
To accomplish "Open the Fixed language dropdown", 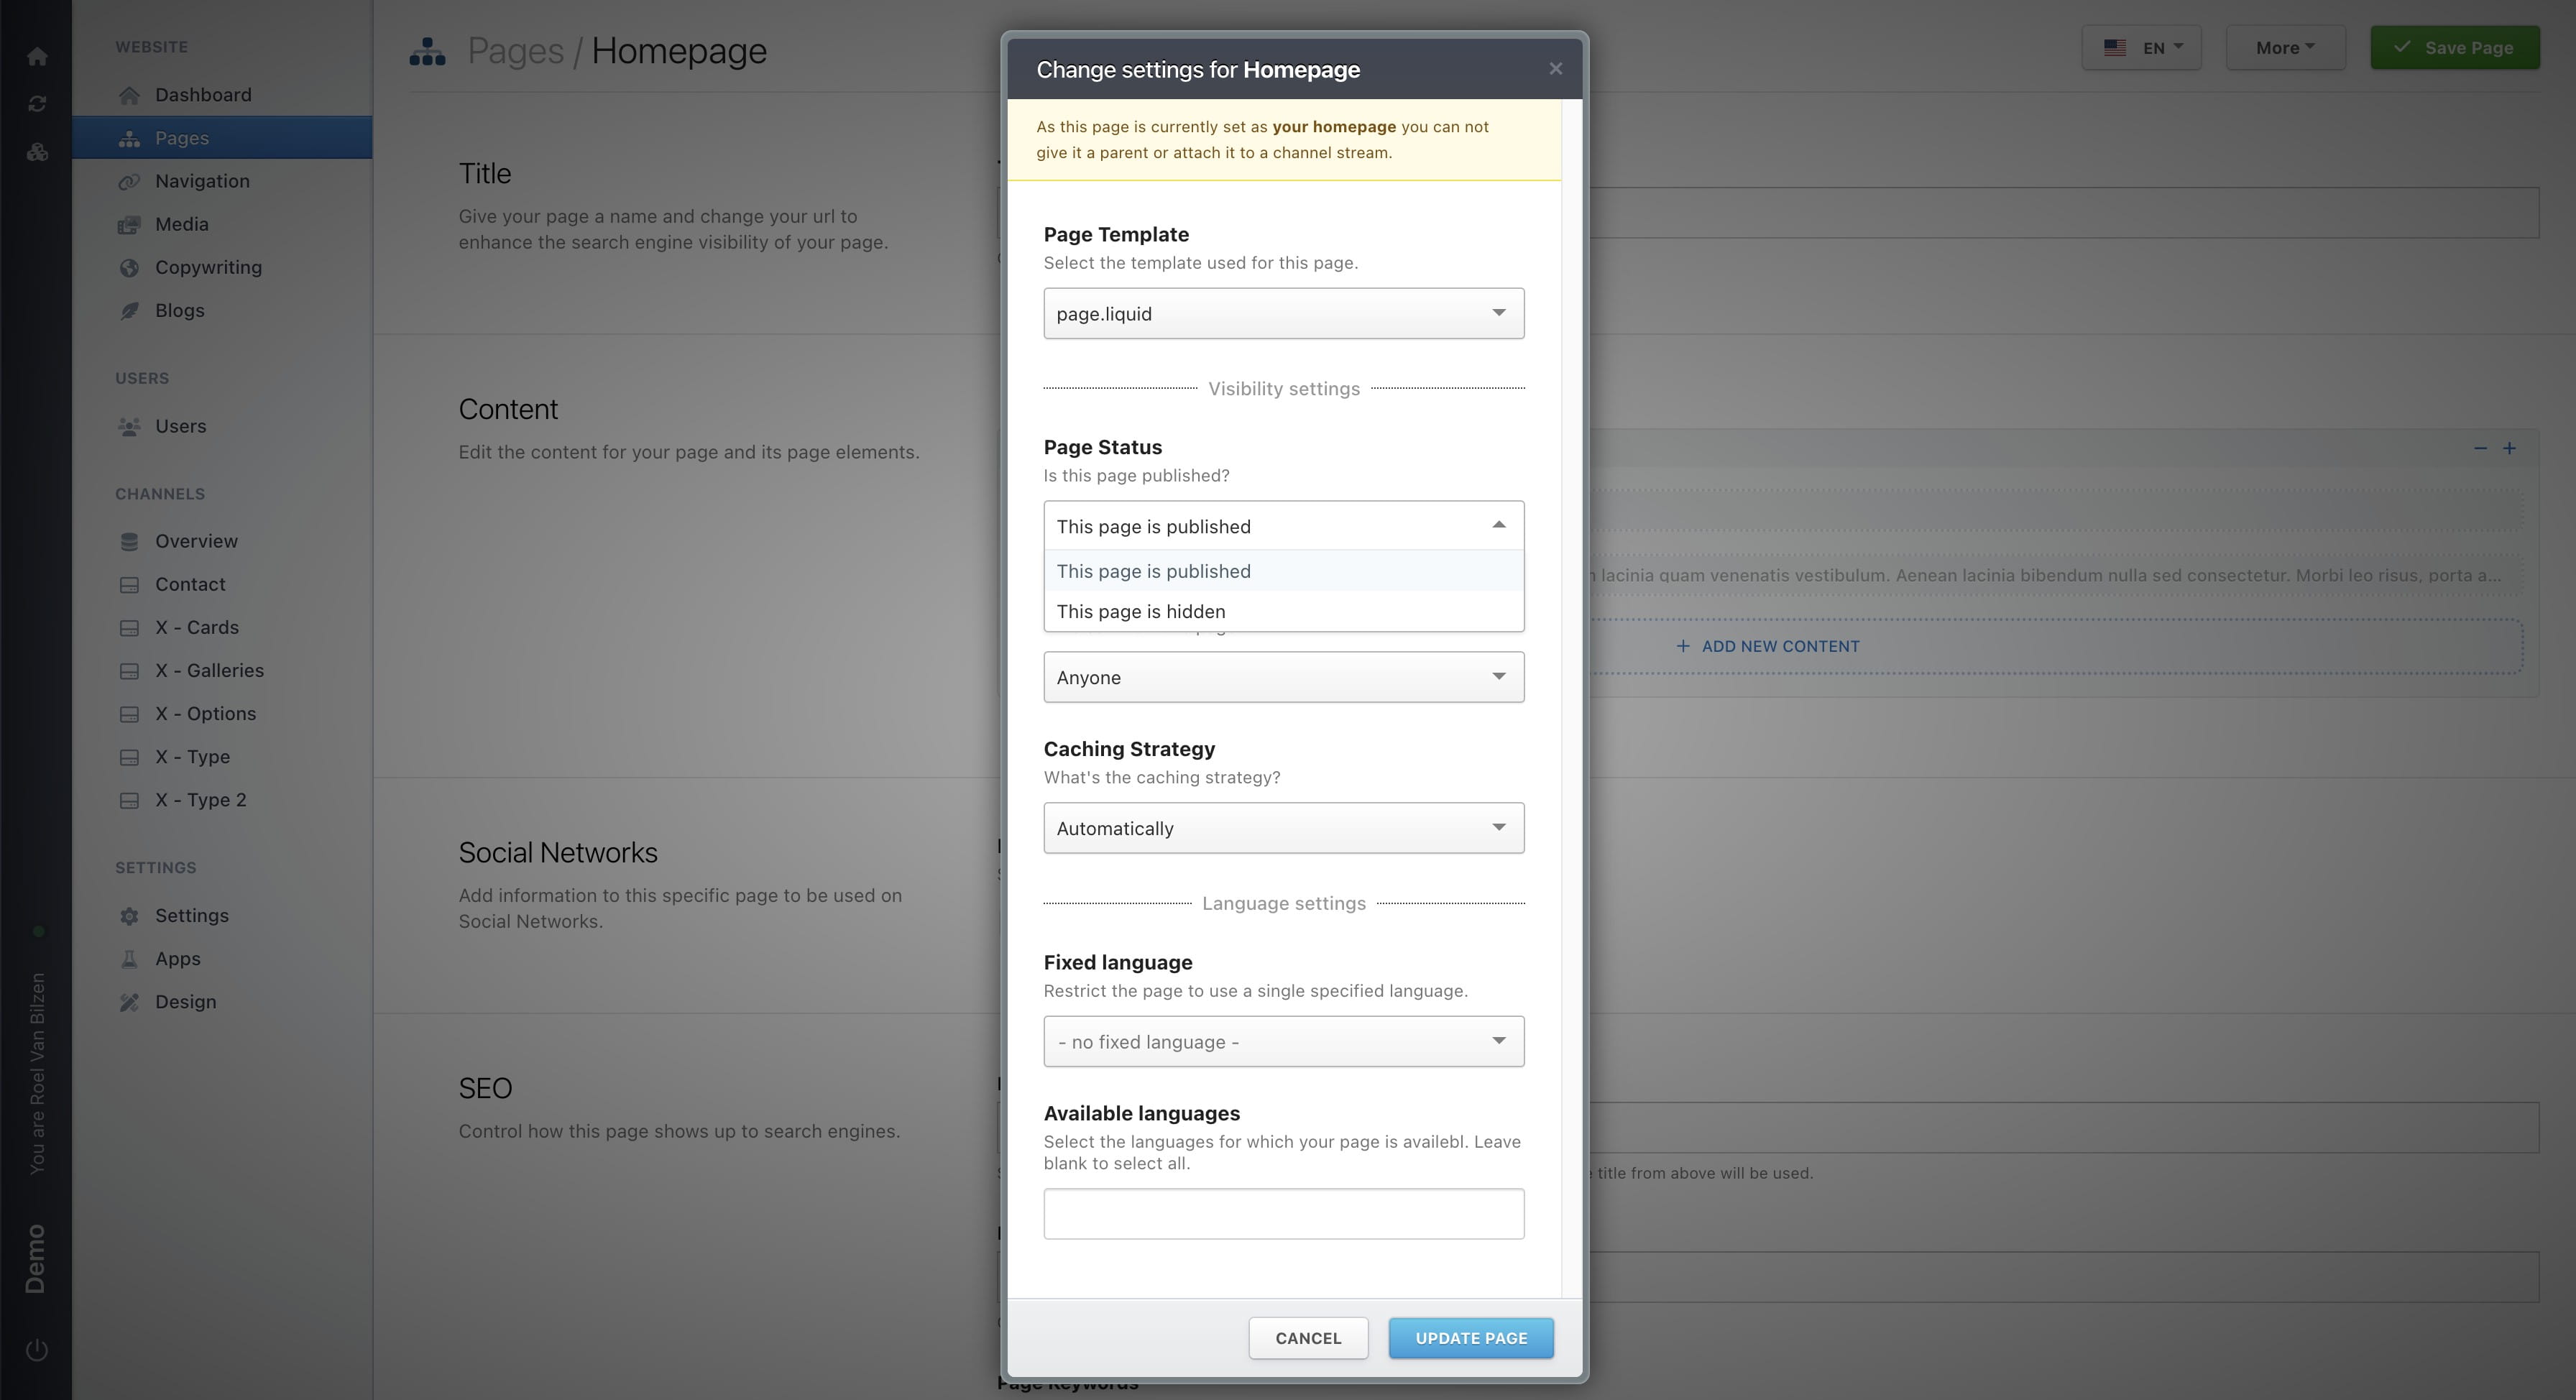I will pos(1283,1041).
